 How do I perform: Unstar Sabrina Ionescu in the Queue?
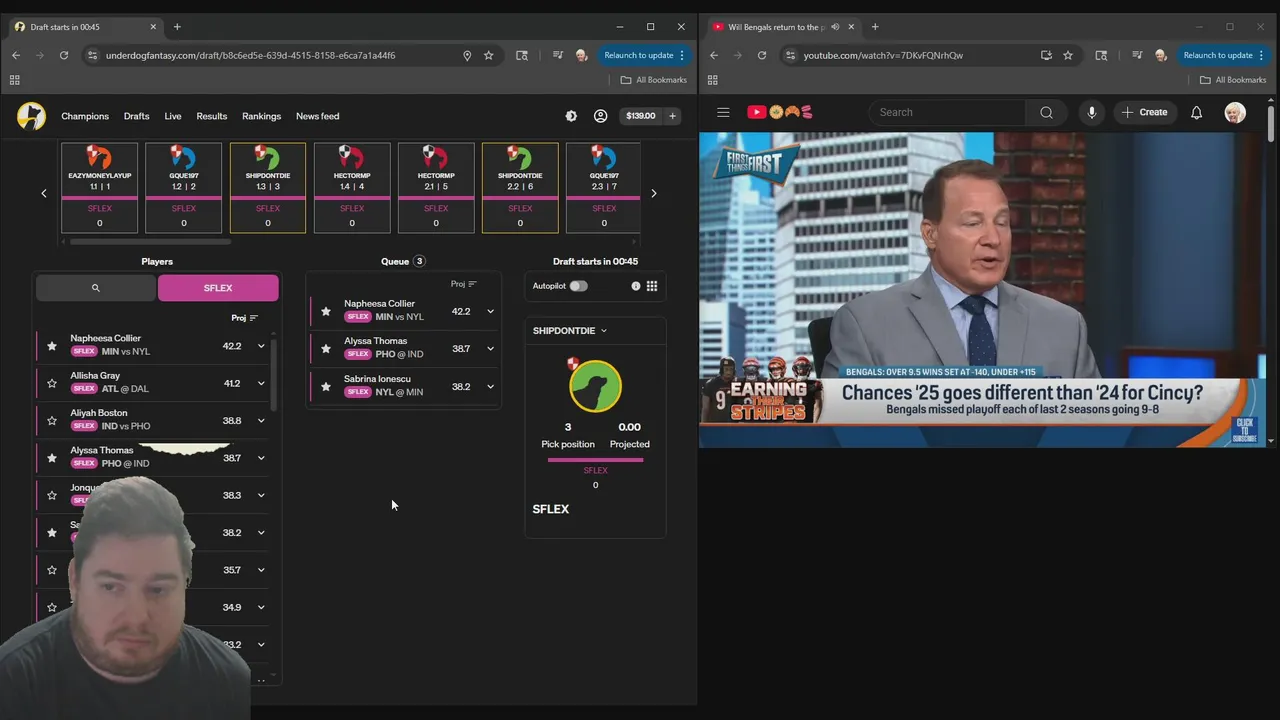(x=325, y=386)
